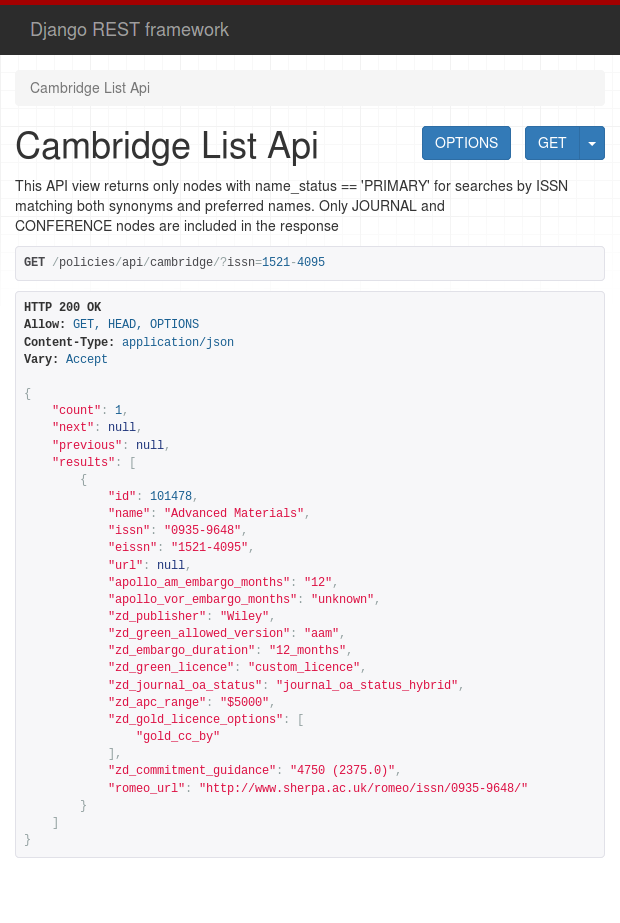This screenshot has height=923, width=620.
Task: Click the "journal_oa_status_hybrid" value
Action: point(367,685)
